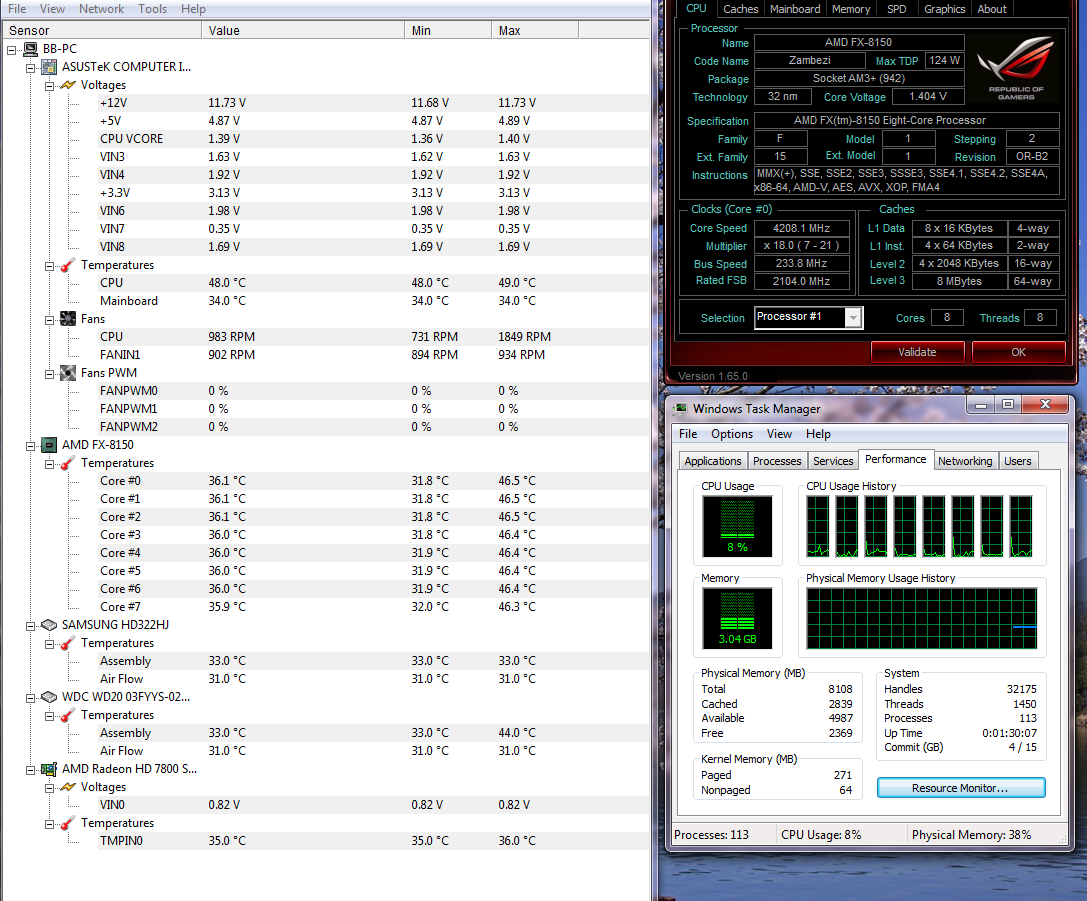Image resolution: width=1087 pixels, height=901 pixels.
Task: Click the BB-PC computer icon
Action: tap(31, 49)
